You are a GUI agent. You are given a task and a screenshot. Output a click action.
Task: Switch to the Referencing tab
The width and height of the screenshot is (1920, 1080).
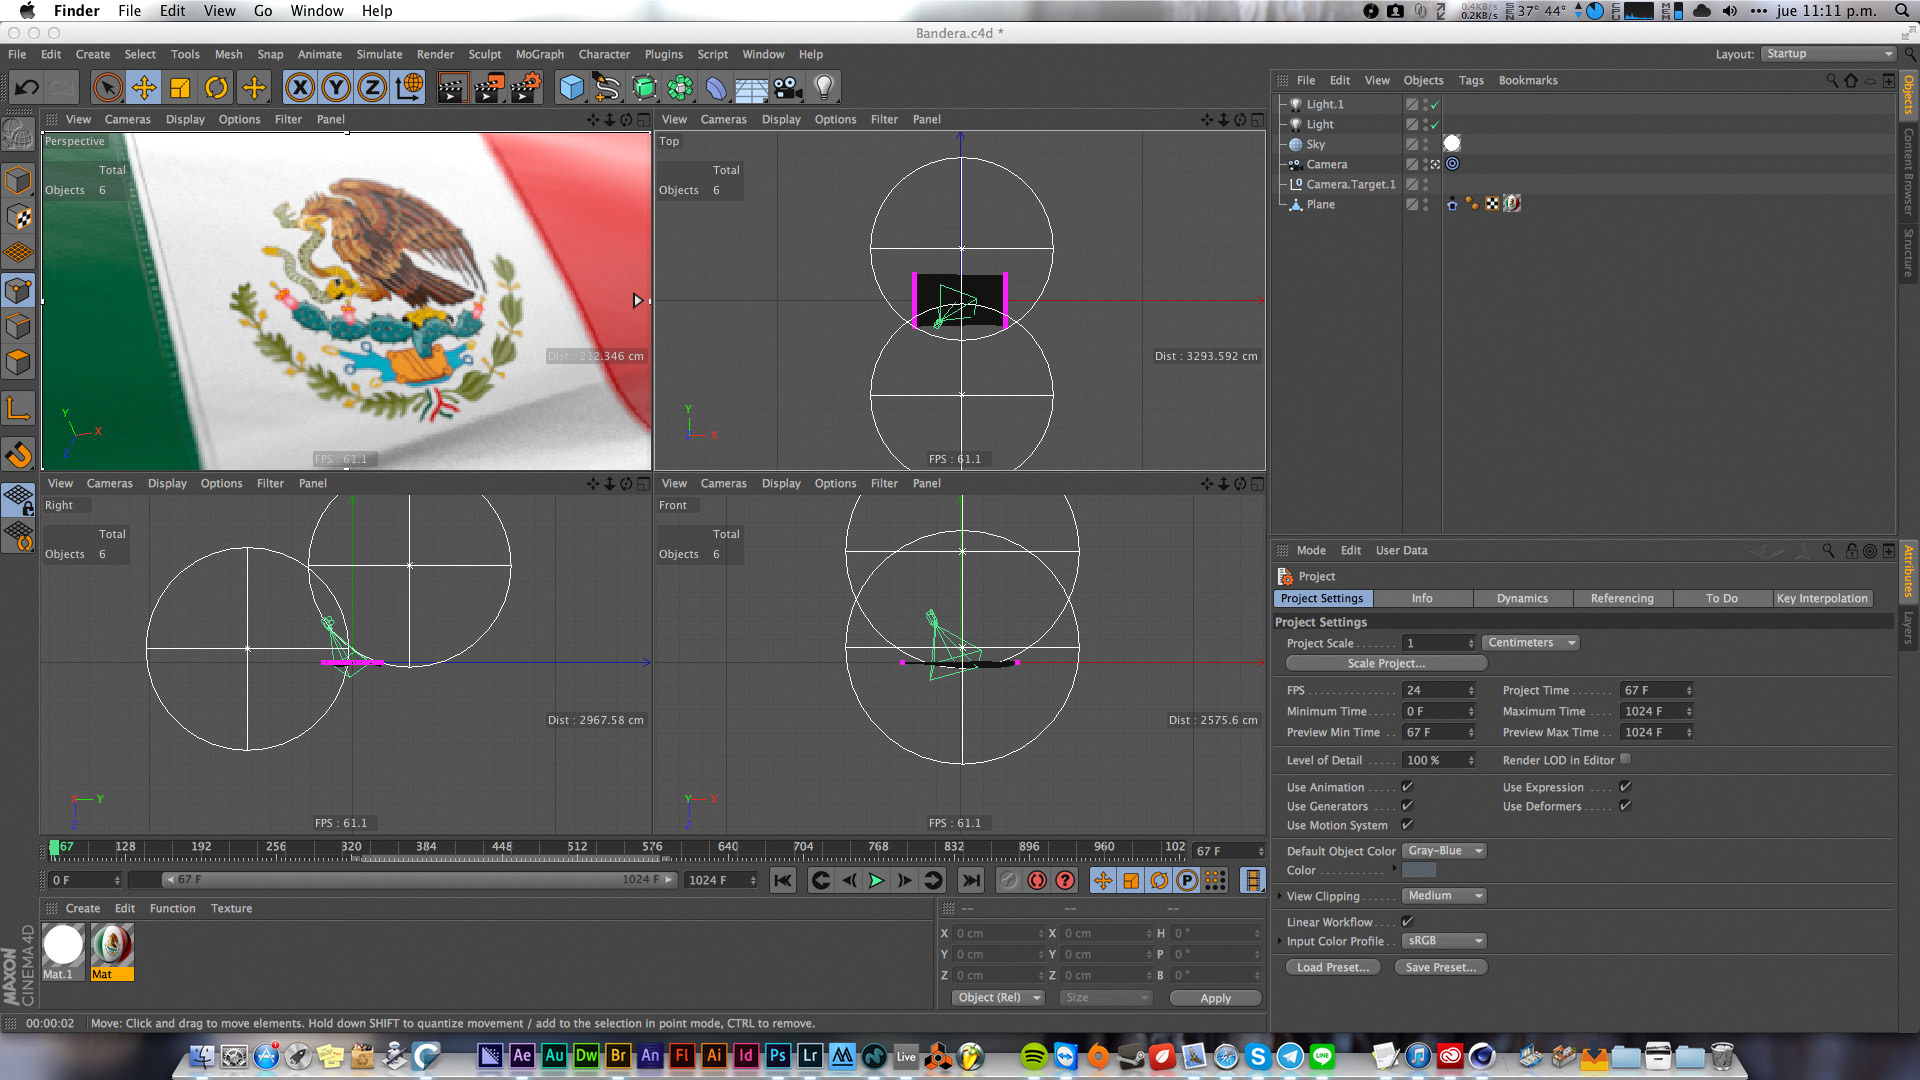1622,599
